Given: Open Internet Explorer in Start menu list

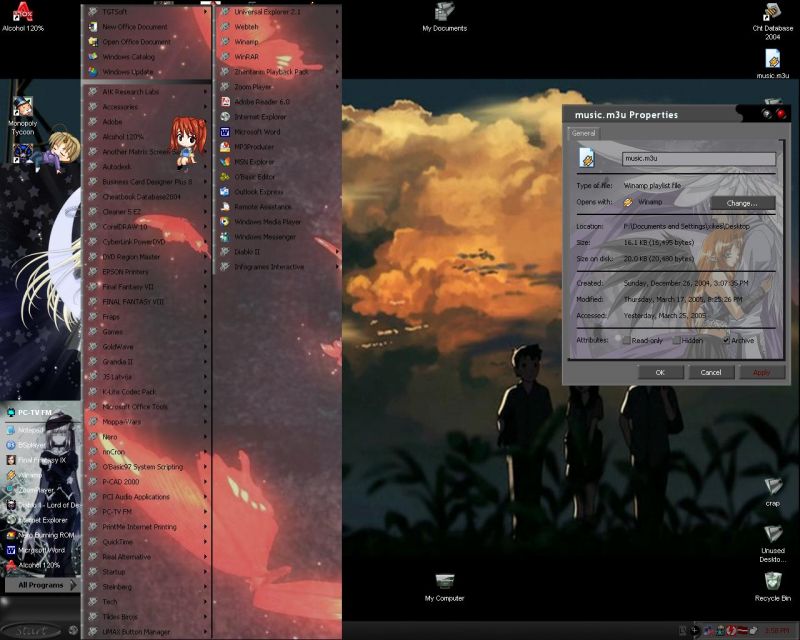Looking at the screenshot, I should pyautogui.click(x=41, y=520).
